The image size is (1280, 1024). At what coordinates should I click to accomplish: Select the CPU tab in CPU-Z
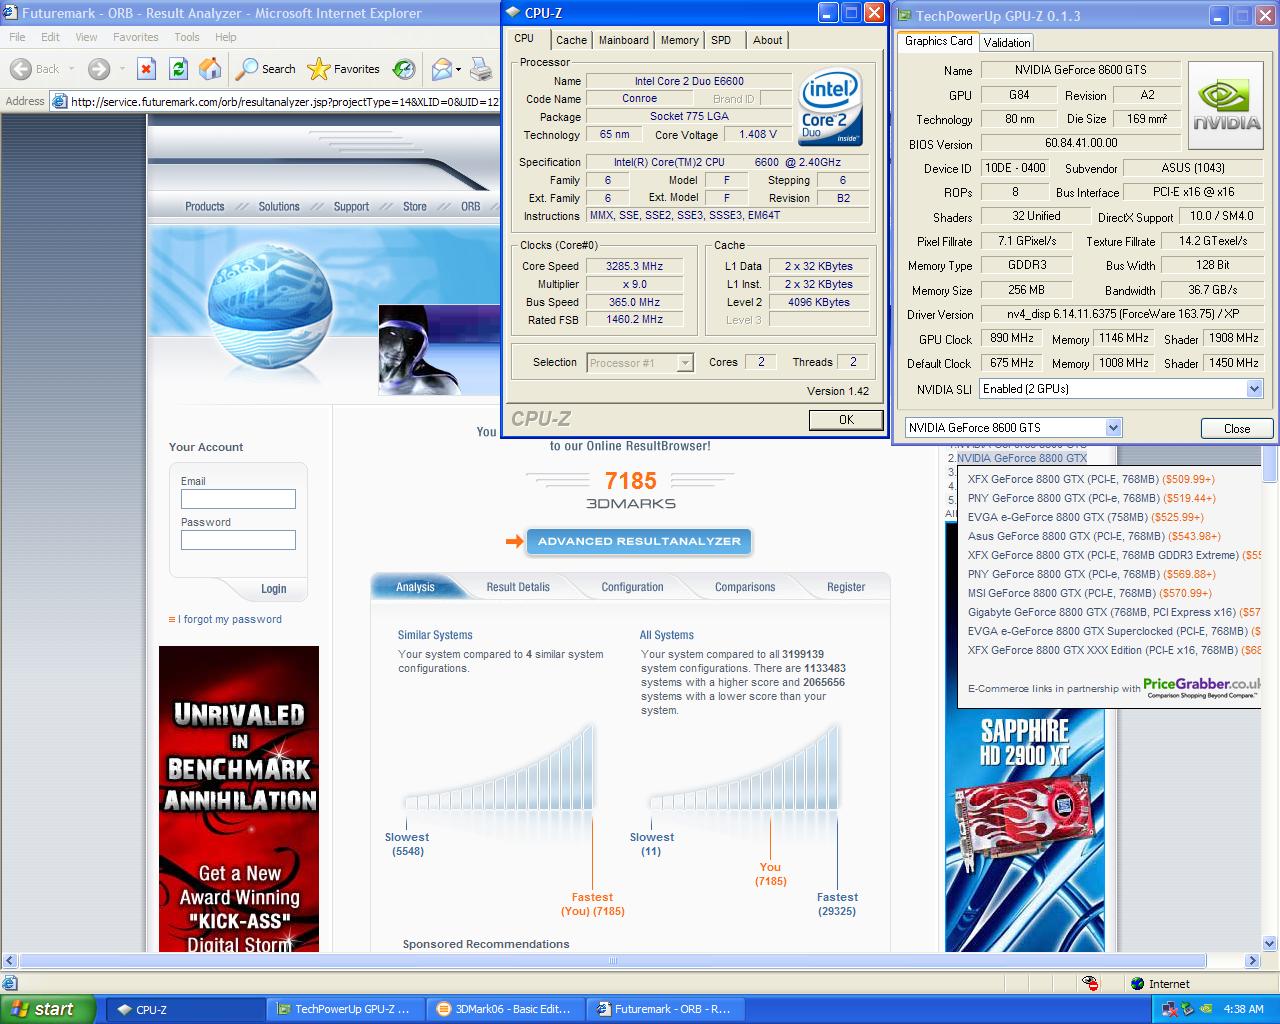pos(524,38)
